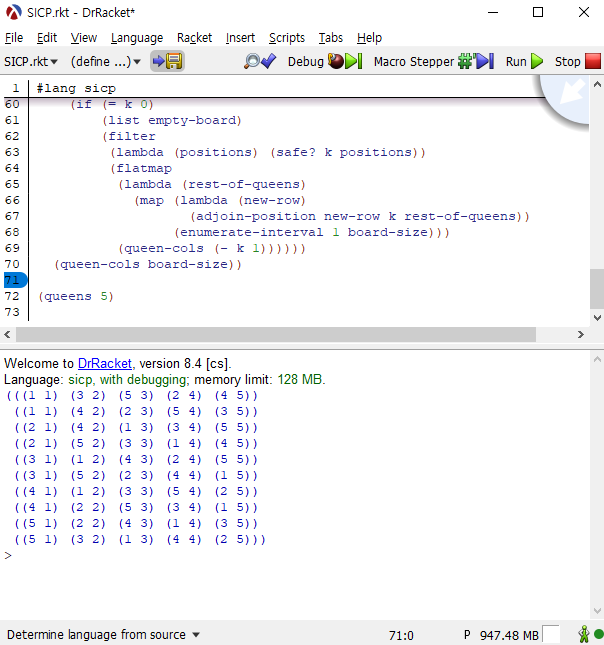Follow the DrRacket link in the welcome message
The image size is (604, 645).
[106, 364]
